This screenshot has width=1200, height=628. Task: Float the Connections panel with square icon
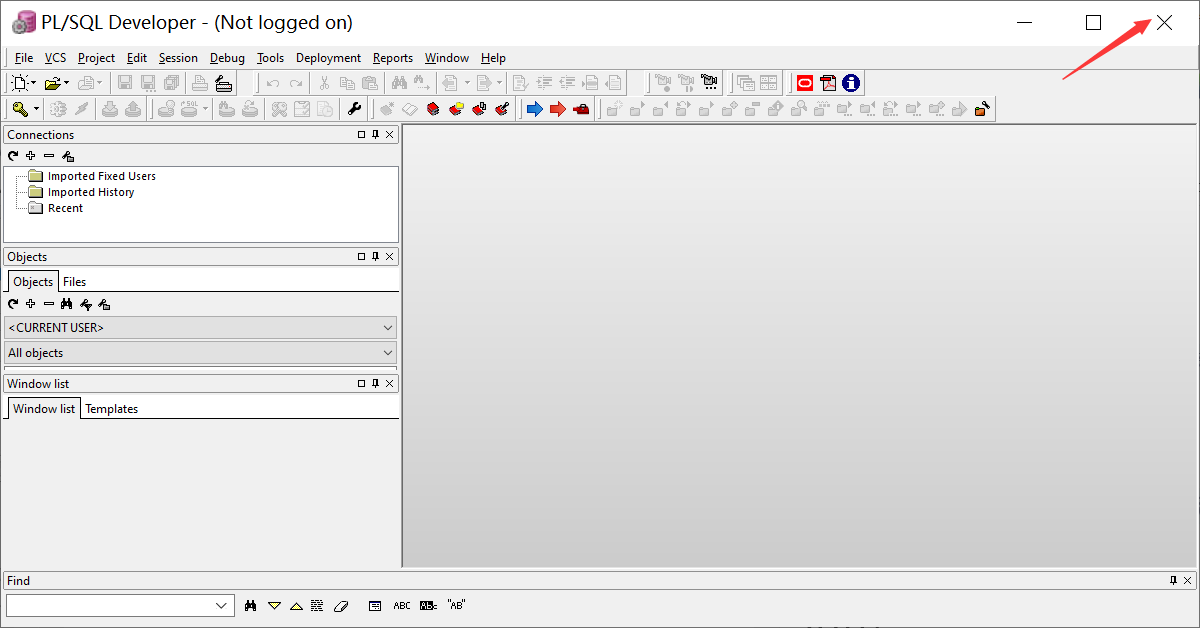tap(362, 135)
